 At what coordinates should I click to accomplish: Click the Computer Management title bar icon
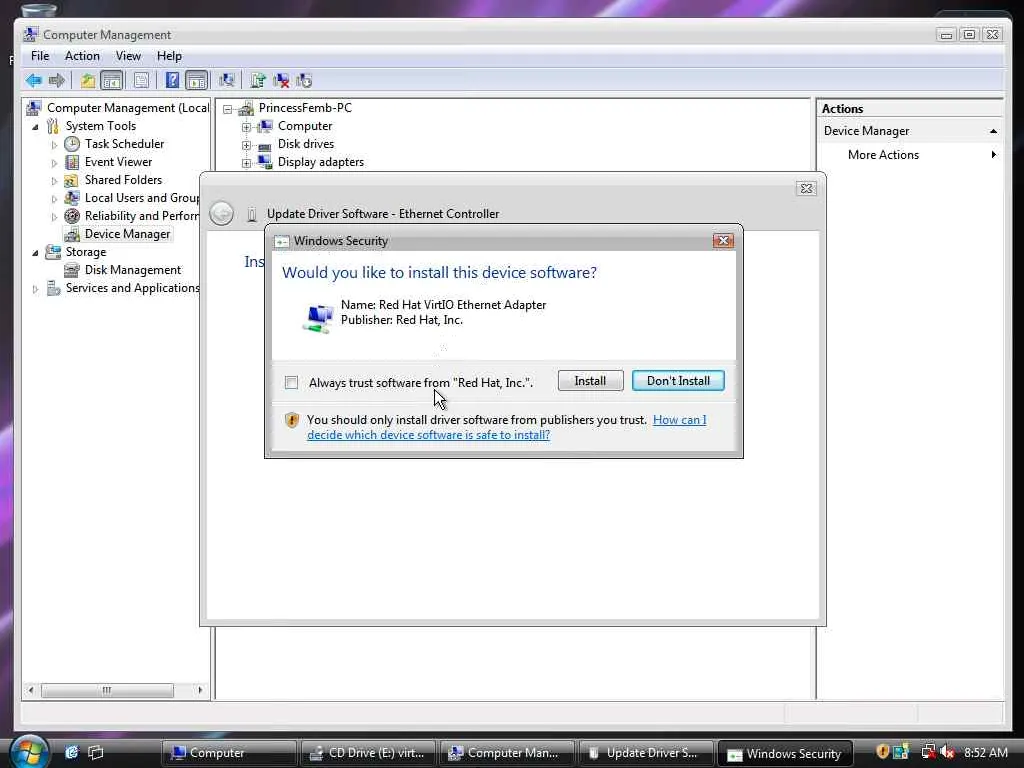click(31, 35)
